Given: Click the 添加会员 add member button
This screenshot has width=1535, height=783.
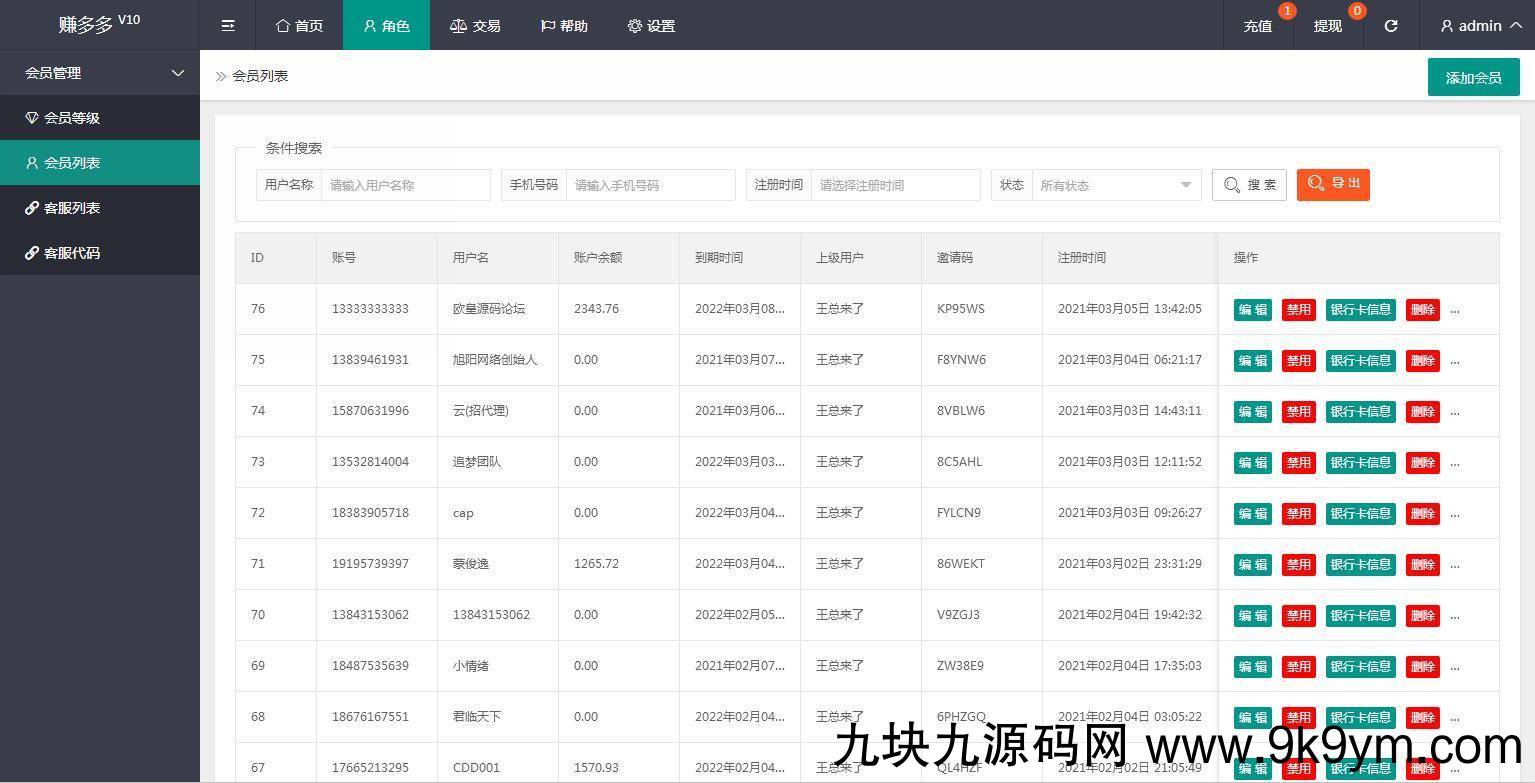Looking at the screenshot, I should [1473, 77].
